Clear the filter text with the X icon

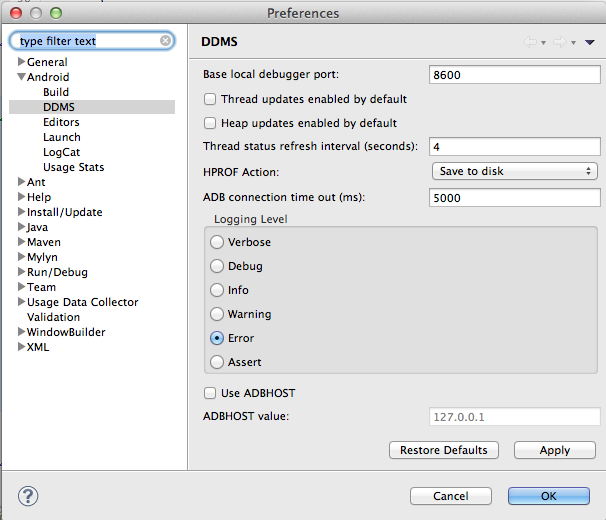pyautogui.click(x=165, y=41)
